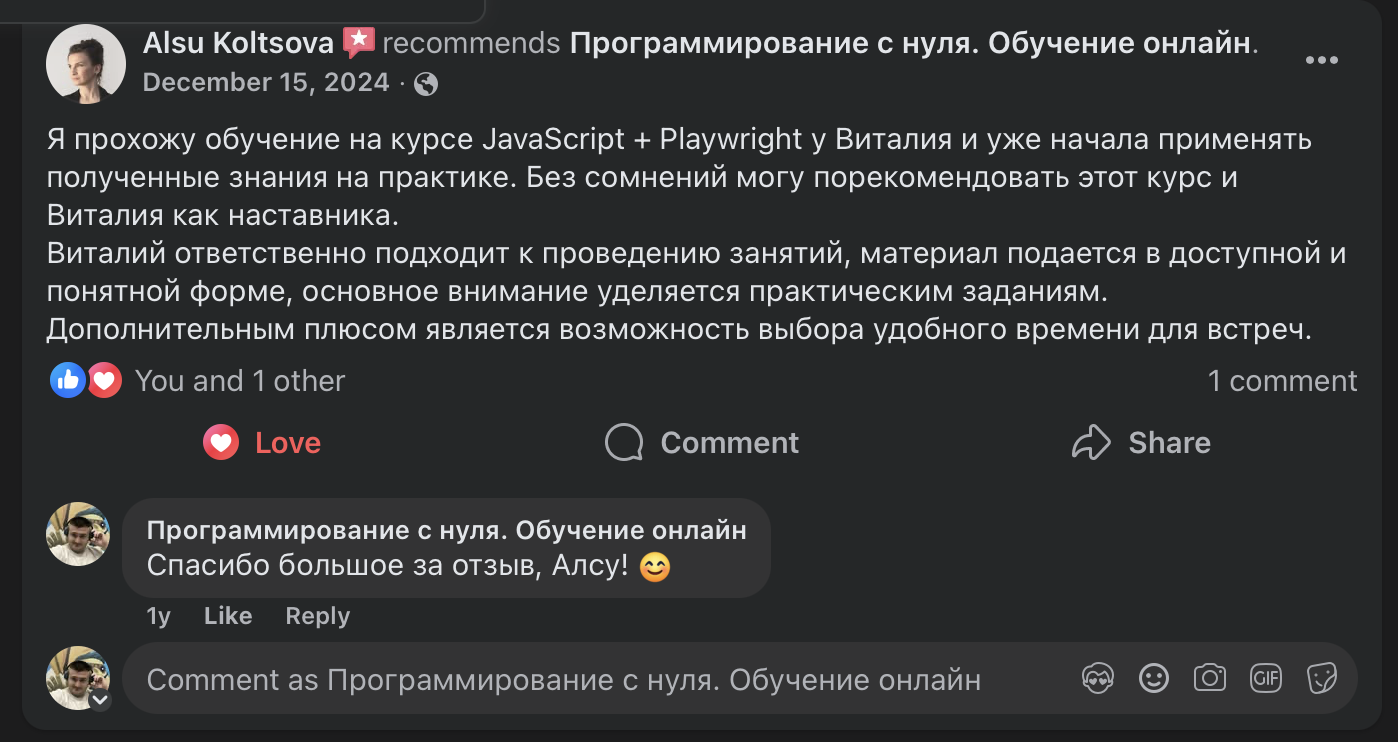
Task: Open the sticker picker in the comment box
Action: pos(1321,677)
